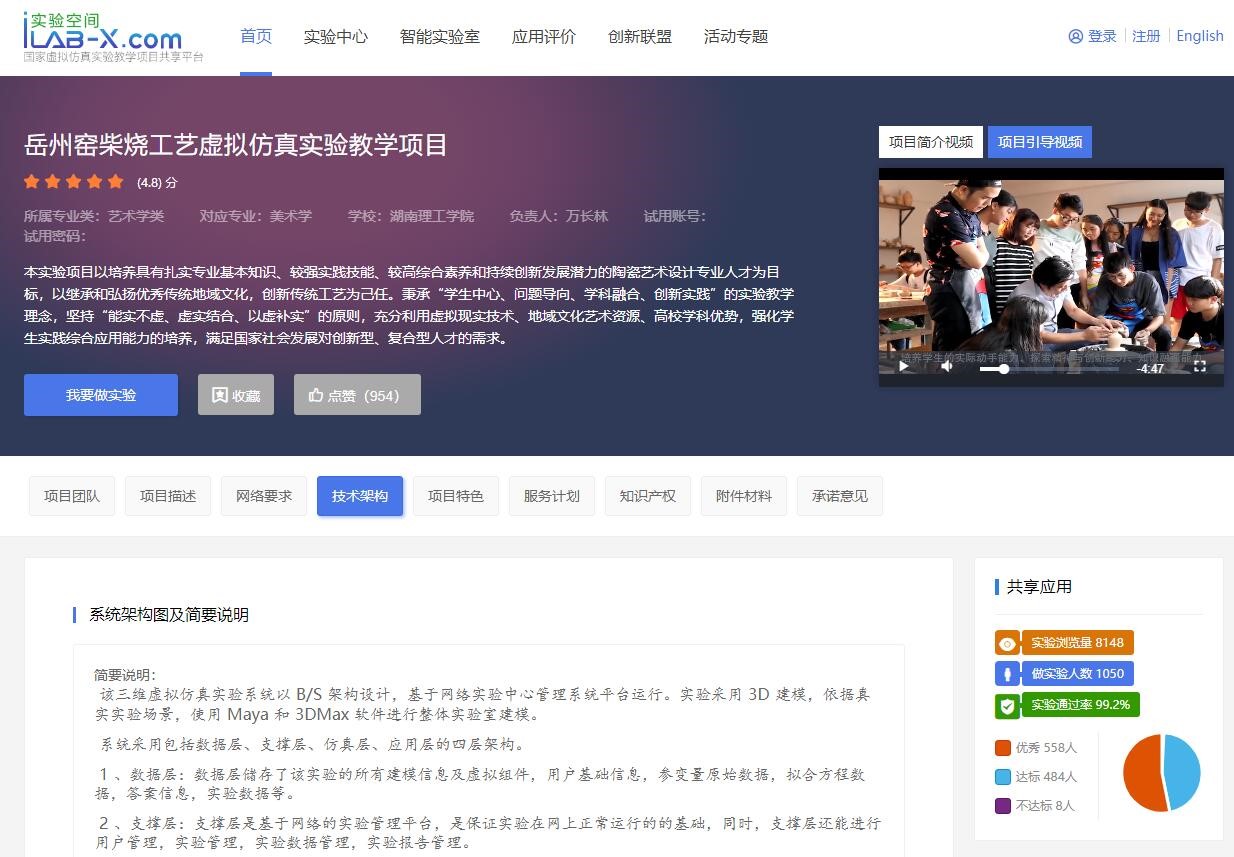
Task: Click the video progress slider
Action: coord(1050,368)
